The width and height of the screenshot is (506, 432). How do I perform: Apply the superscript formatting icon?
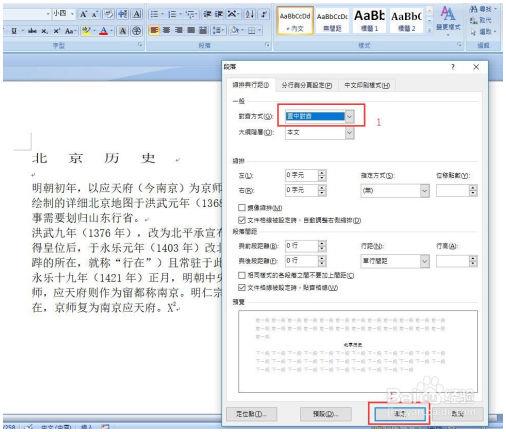[x=56, y=31]
